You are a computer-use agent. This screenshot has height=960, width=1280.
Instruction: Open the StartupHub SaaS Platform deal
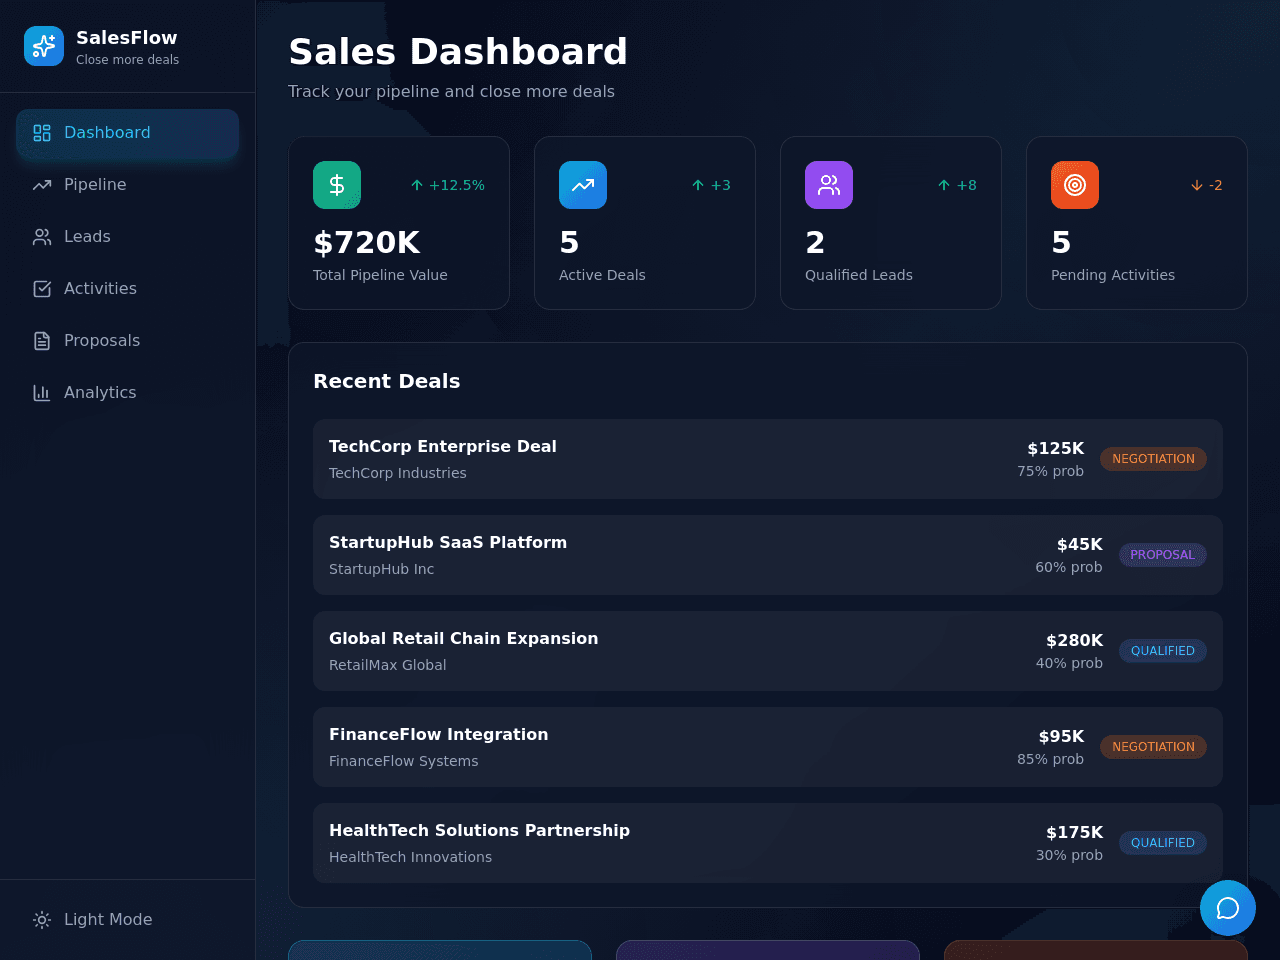click(x=768, y=555)
